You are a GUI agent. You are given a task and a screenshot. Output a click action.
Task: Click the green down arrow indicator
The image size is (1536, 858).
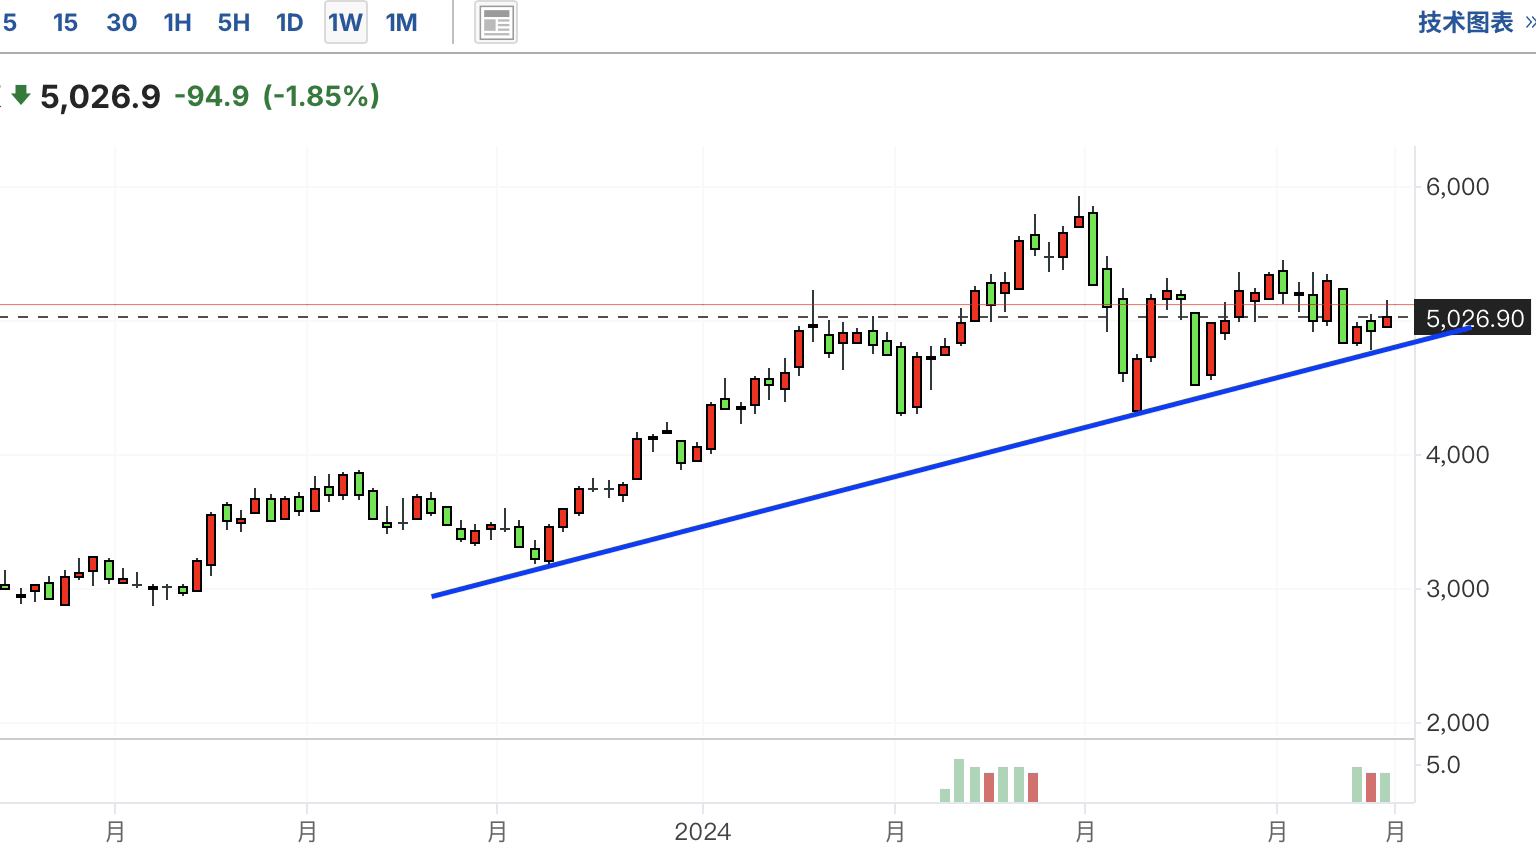(20, 96)
